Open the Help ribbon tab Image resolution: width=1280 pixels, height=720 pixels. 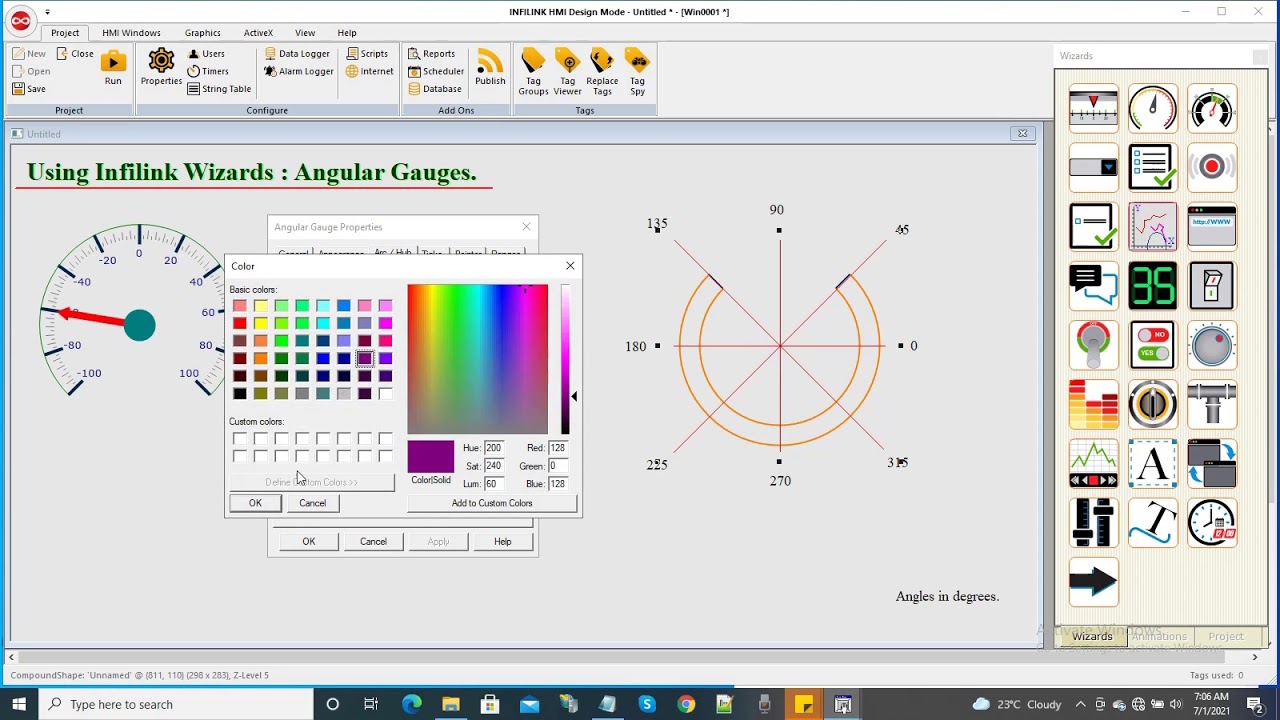point(347,33)
